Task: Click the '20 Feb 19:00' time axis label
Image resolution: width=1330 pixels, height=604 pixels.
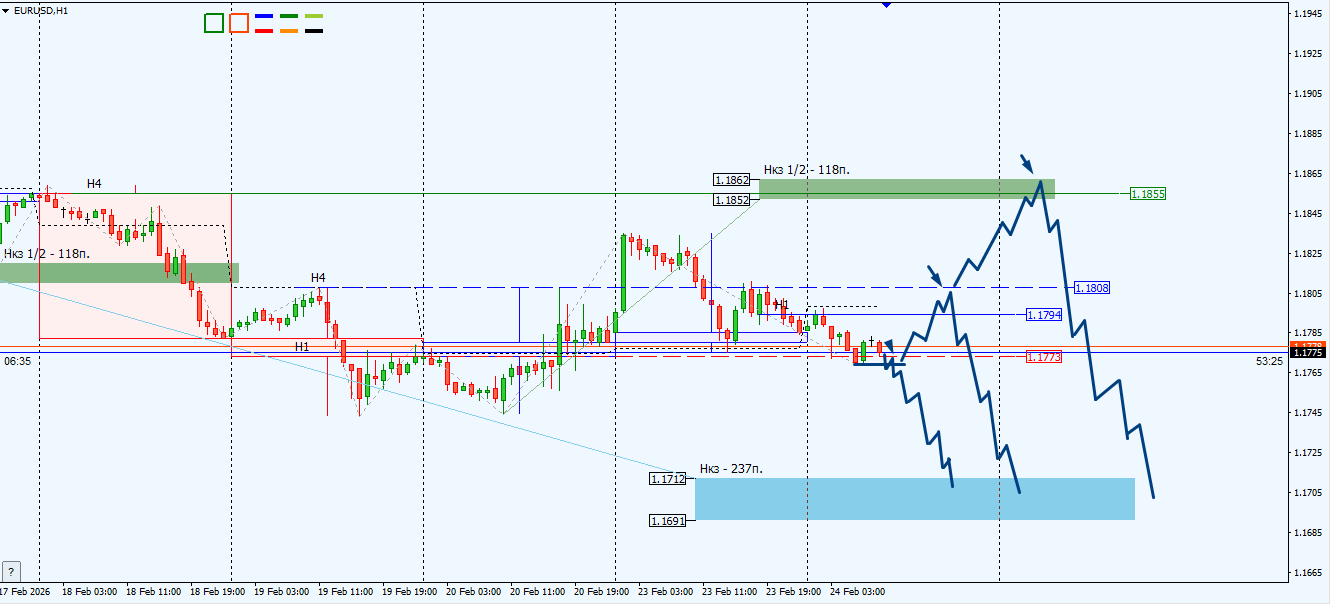Action: point(602,591)
